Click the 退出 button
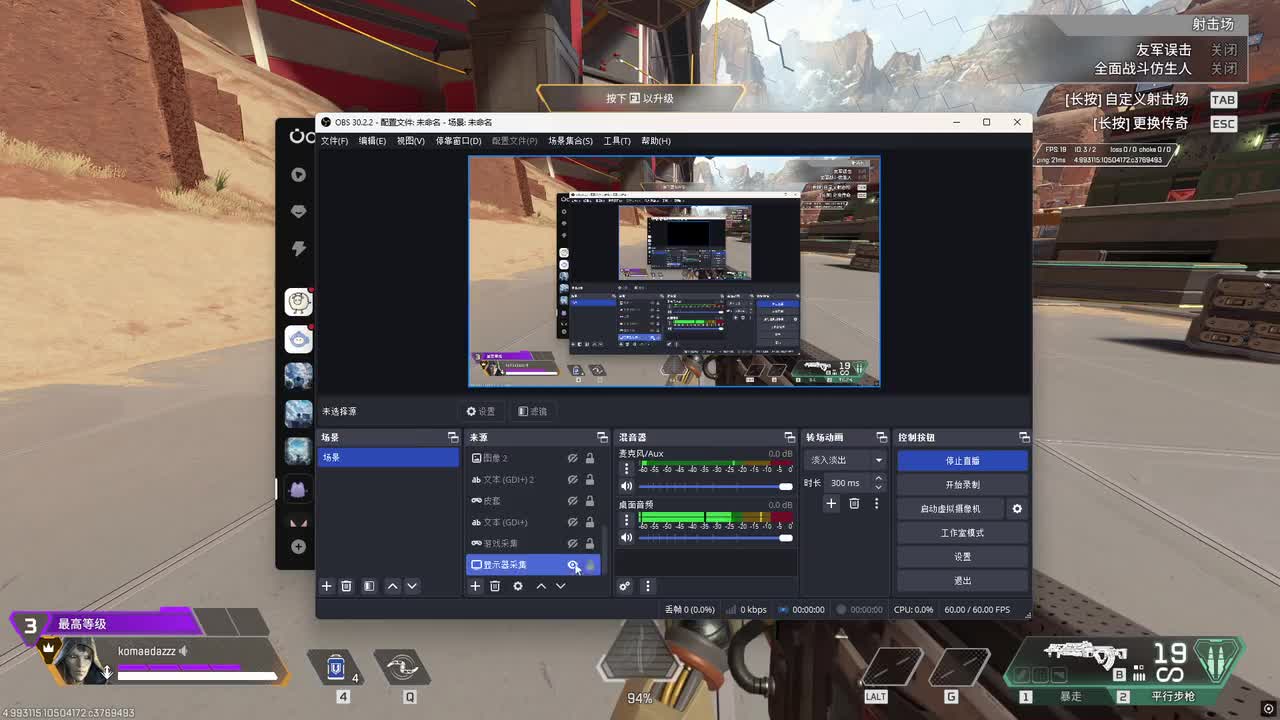Viewport: 1280px width, 720px height. 962,581
